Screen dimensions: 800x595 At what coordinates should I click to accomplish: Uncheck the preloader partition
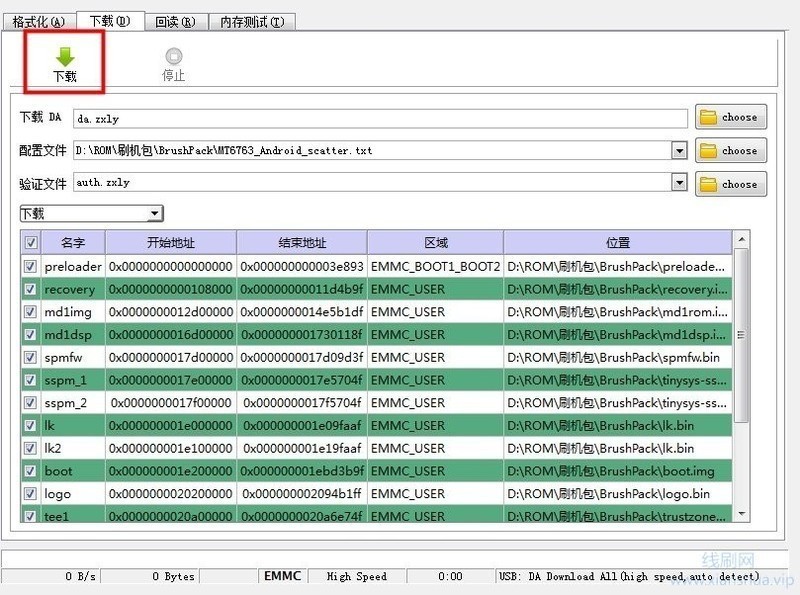(x=30, y=266)
